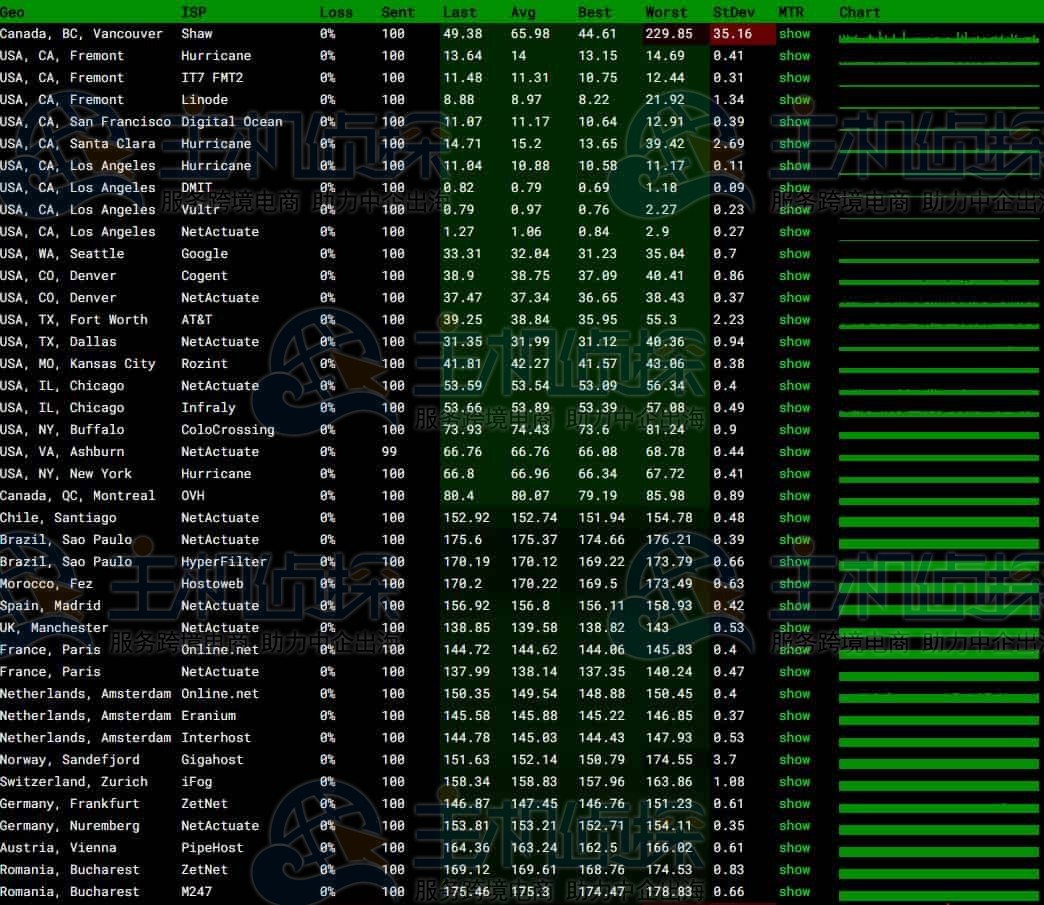Click the Avg column header
Screen dimensions: 1044x905
pos(523,12)
